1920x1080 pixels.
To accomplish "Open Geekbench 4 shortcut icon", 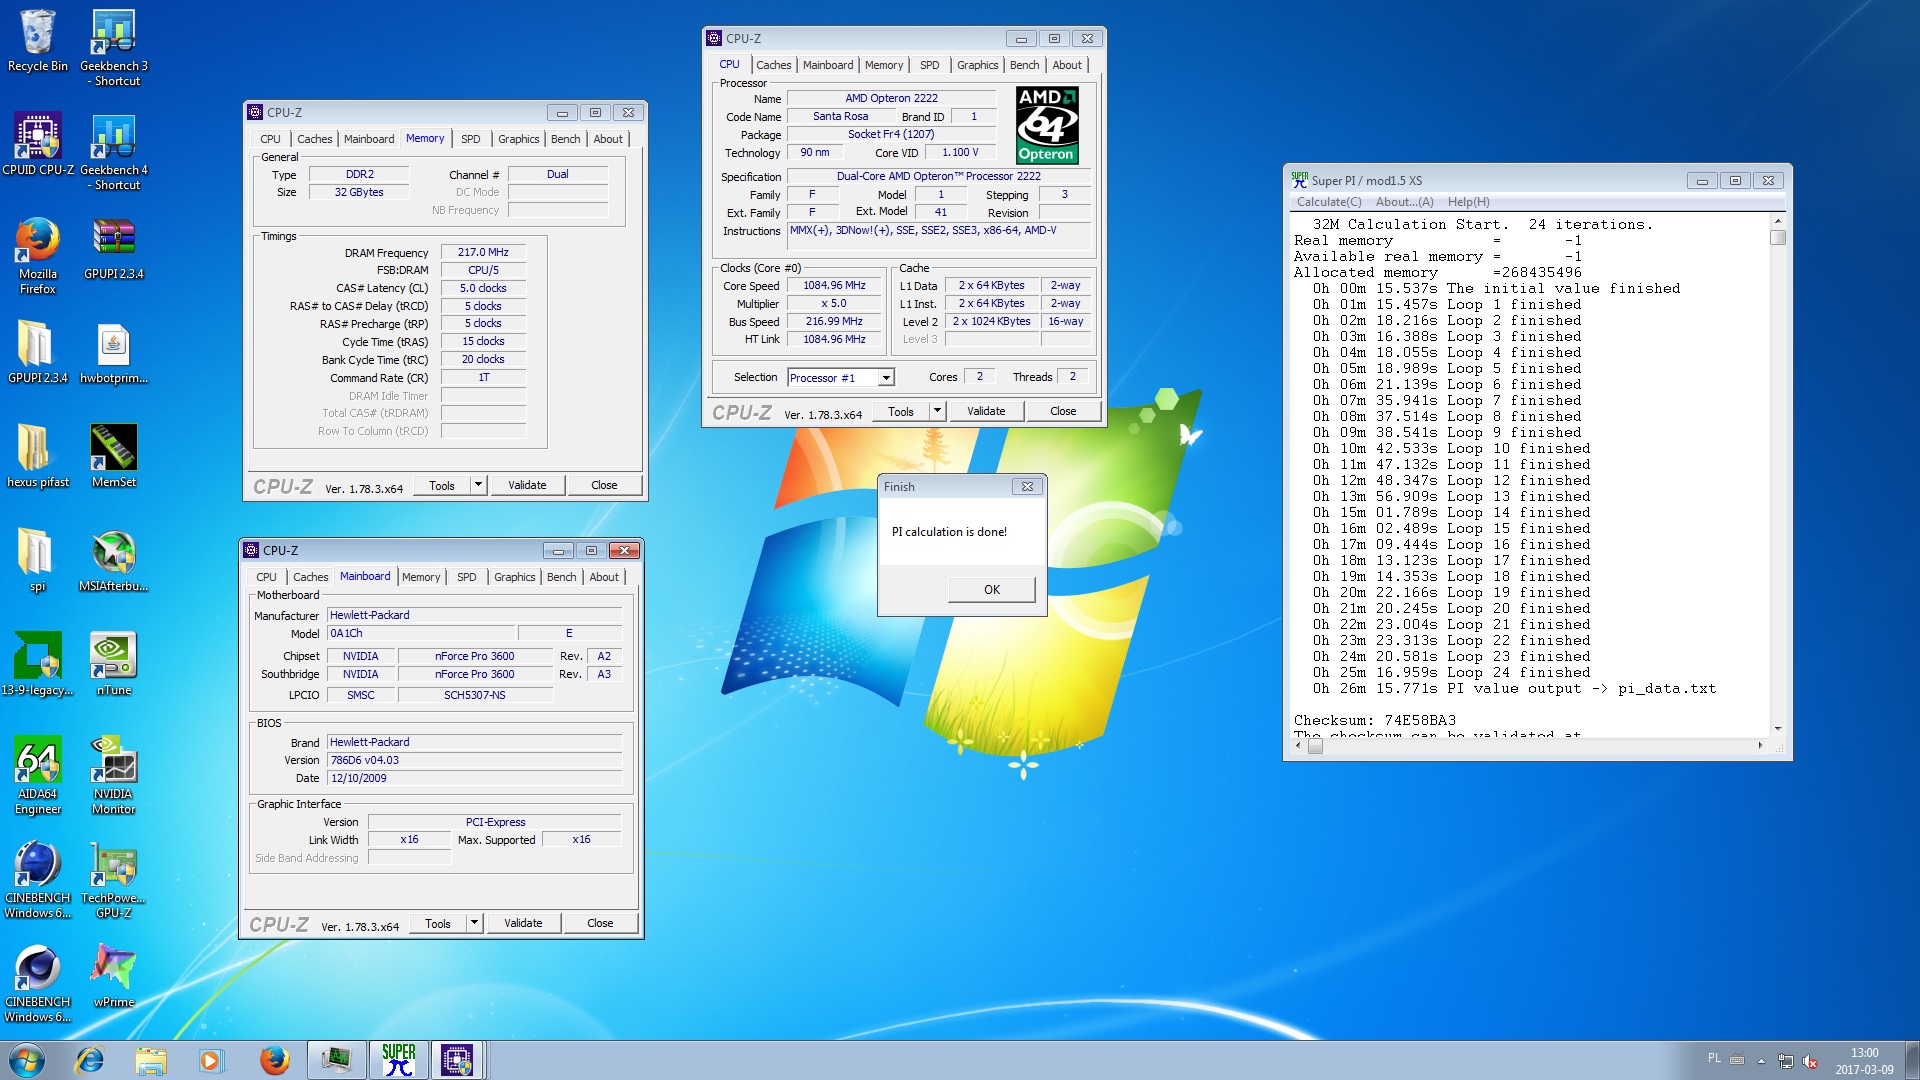I will click(114, 150).
